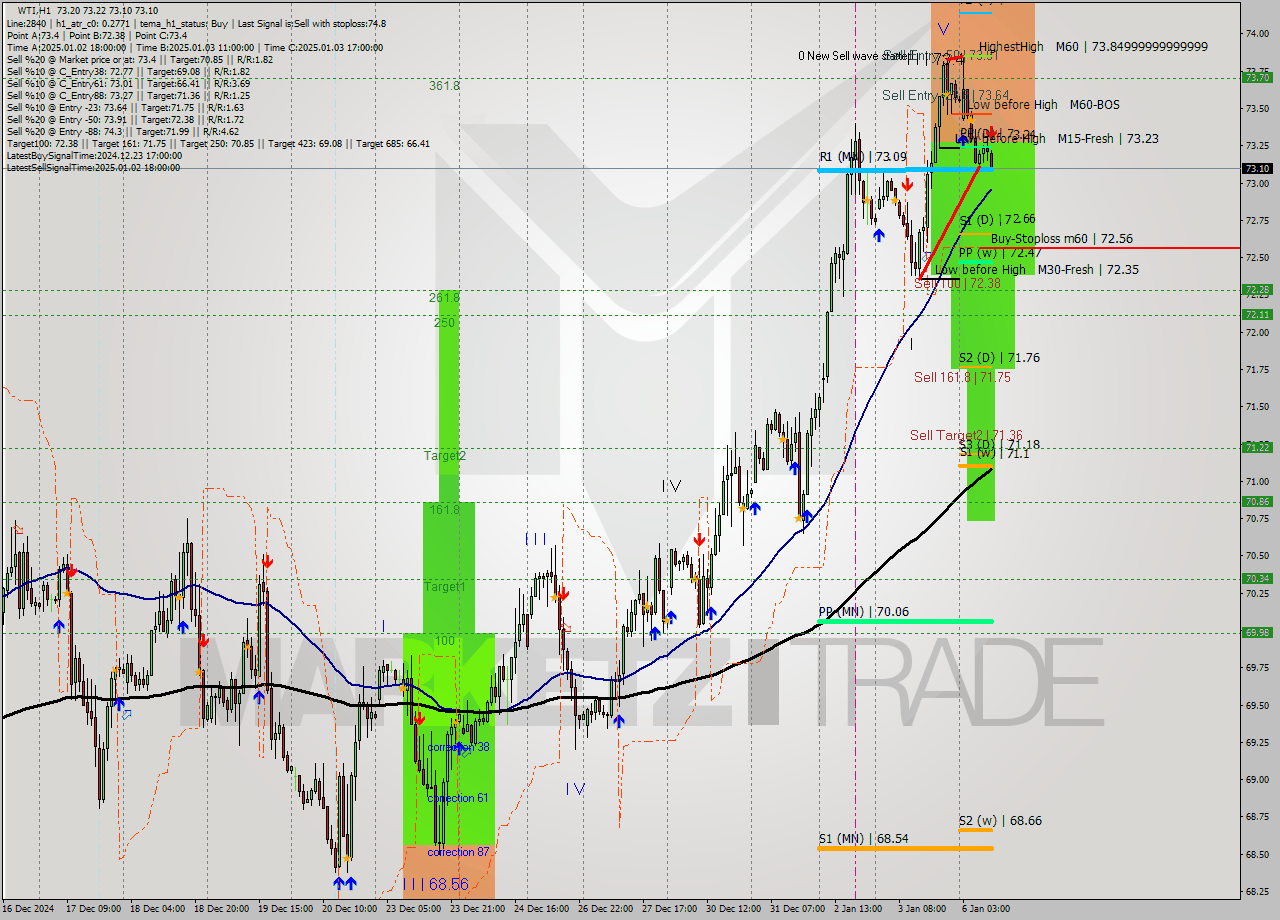The width and height of the screenshot is (1280, 920).
Task: Click the 26 Dec 22:00 time axis label
Action: tap(607, 909)
